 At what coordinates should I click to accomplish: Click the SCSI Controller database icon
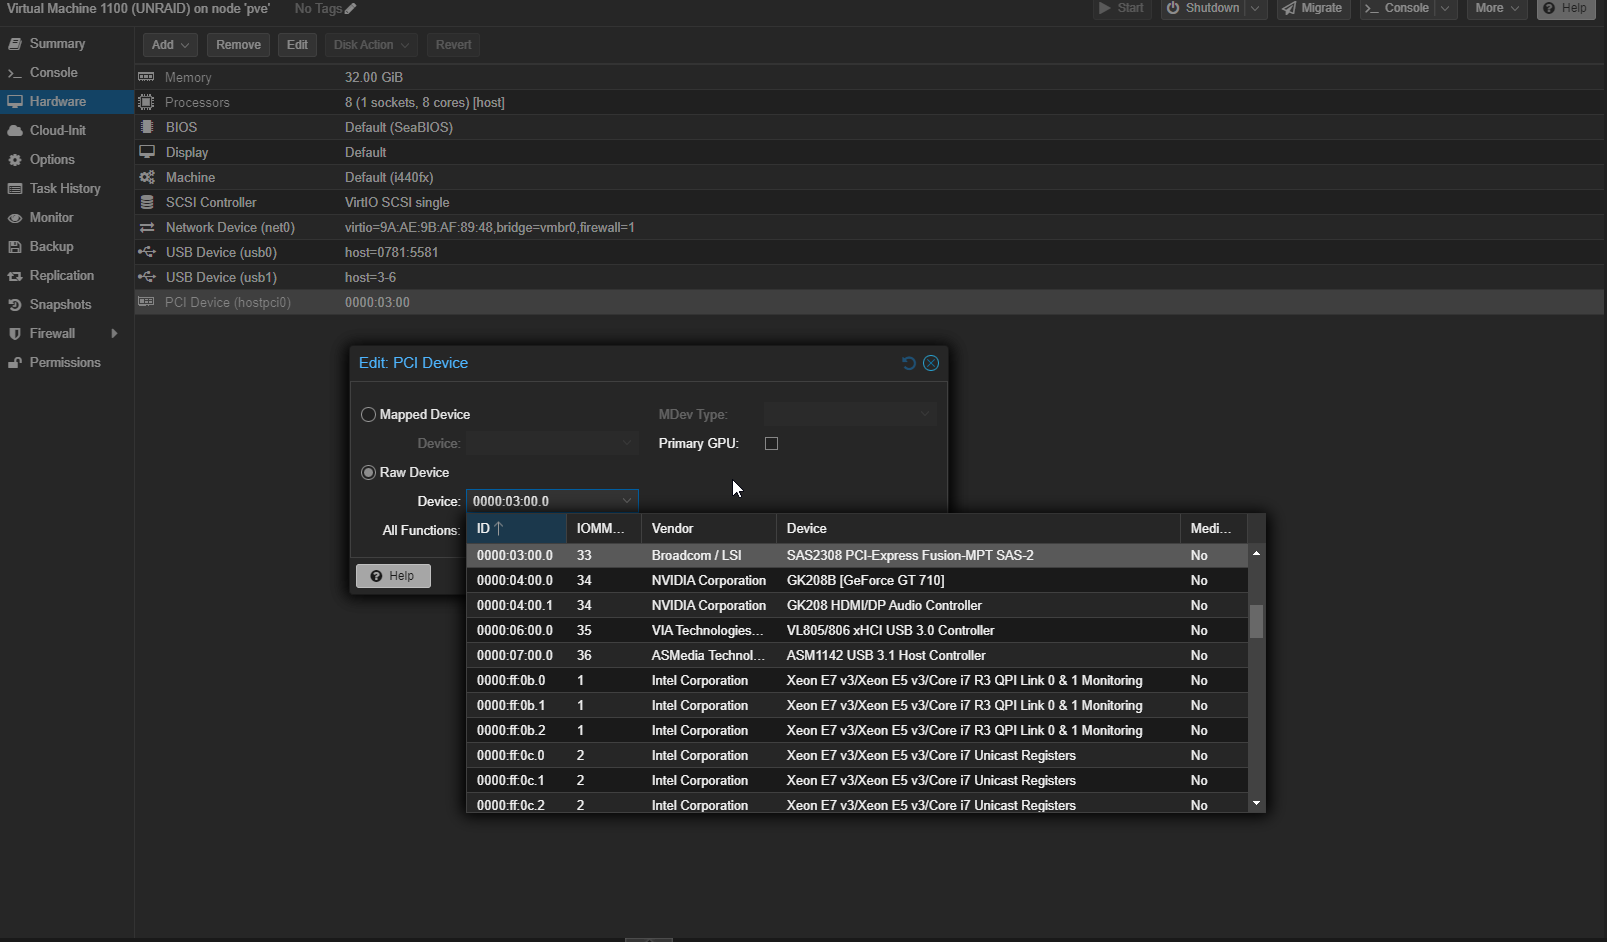(146, 202)
